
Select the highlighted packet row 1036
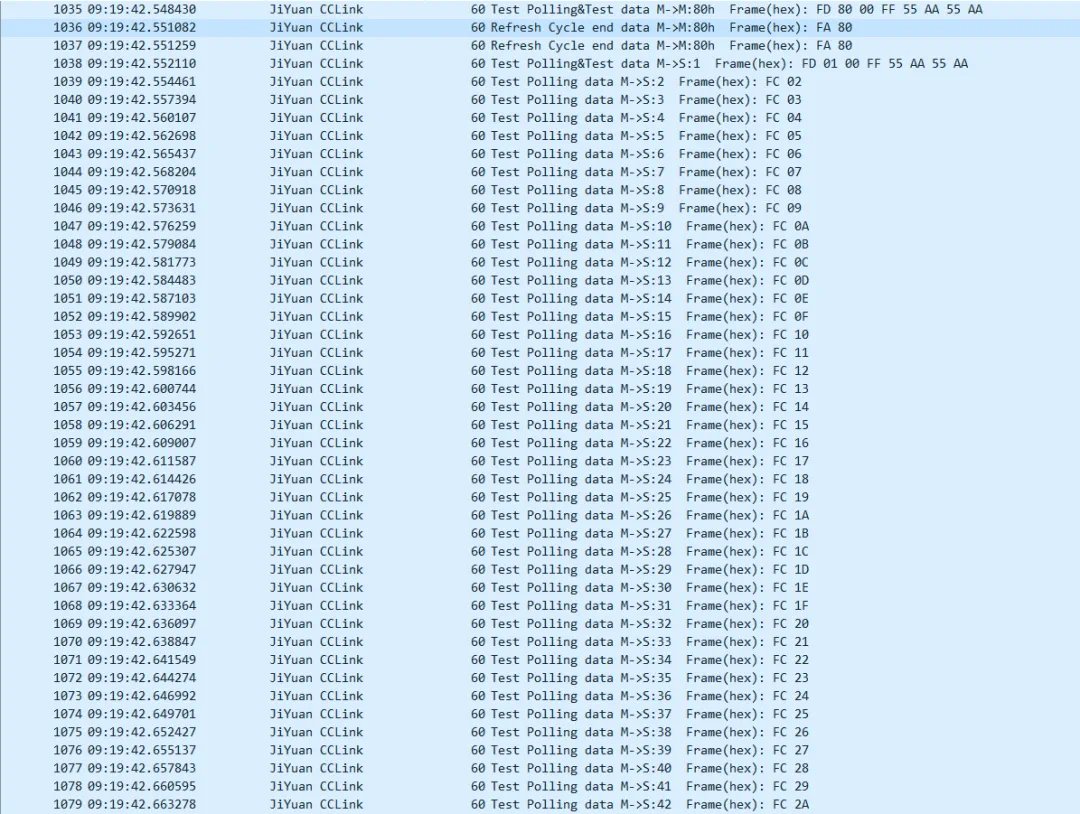(x=540, y=28)
